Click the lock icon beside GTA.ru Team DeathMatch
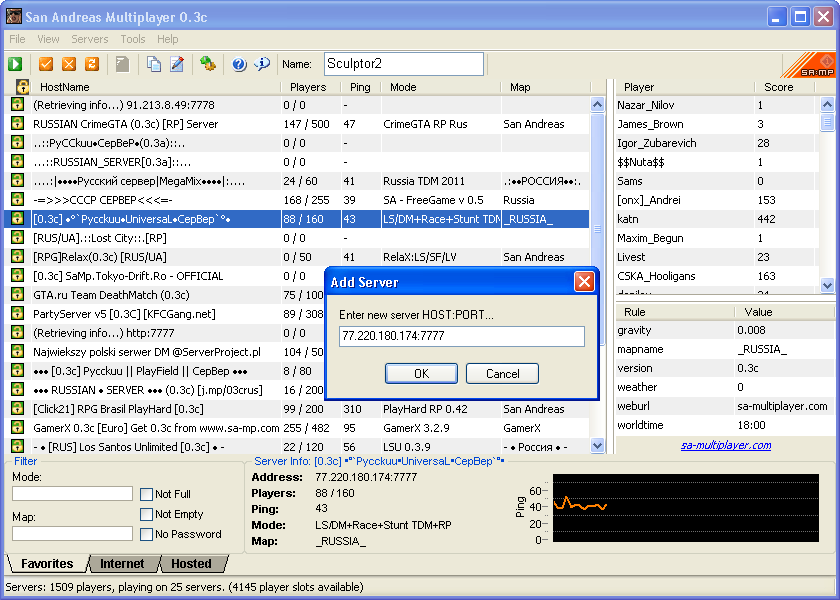 17,295
